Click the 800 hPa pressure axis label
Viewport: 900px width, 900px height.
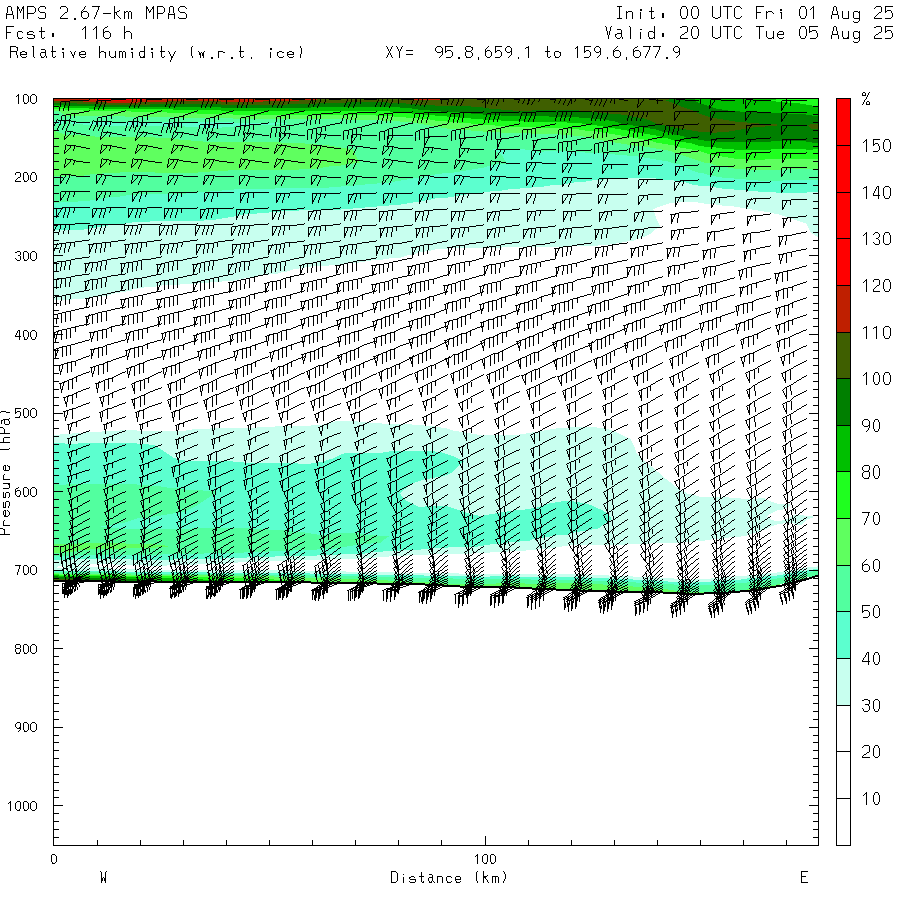(x=26, y=649)
